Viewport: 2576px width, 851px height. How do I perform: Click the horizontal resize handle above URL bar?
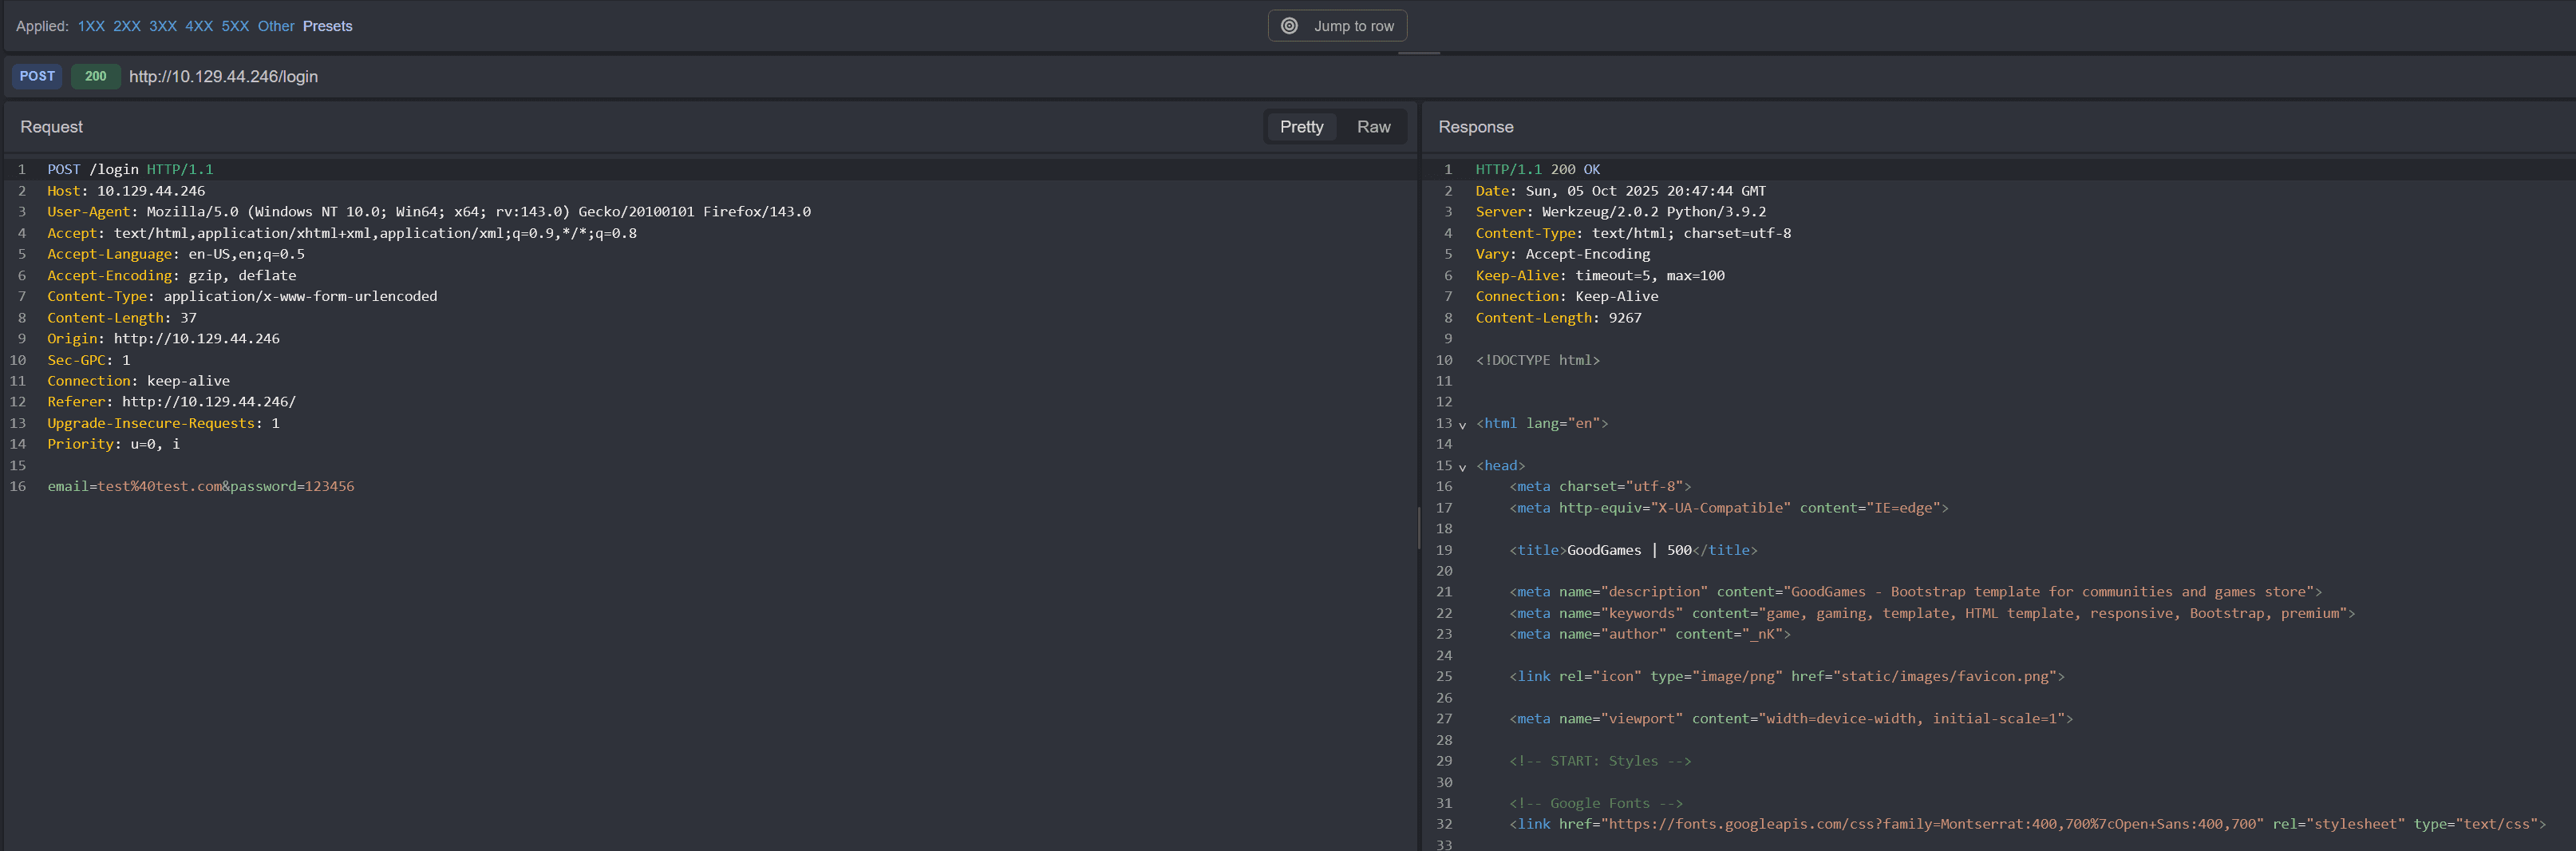point(1418,53)
